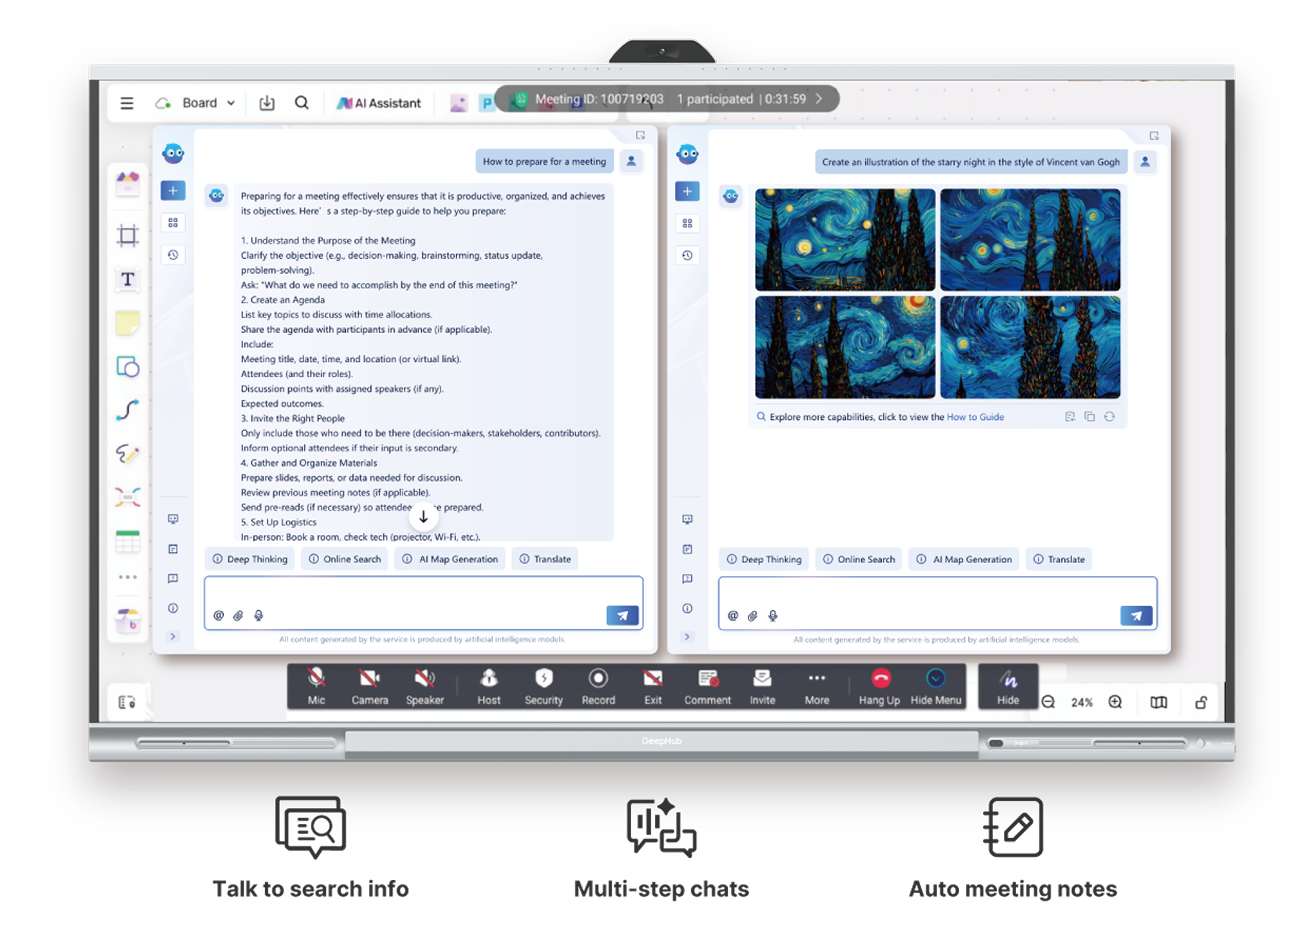Viewport: 1304px width, 927px height.
Task: Toggle the Speaker in meeting bar
Action: tap(424, 685)
